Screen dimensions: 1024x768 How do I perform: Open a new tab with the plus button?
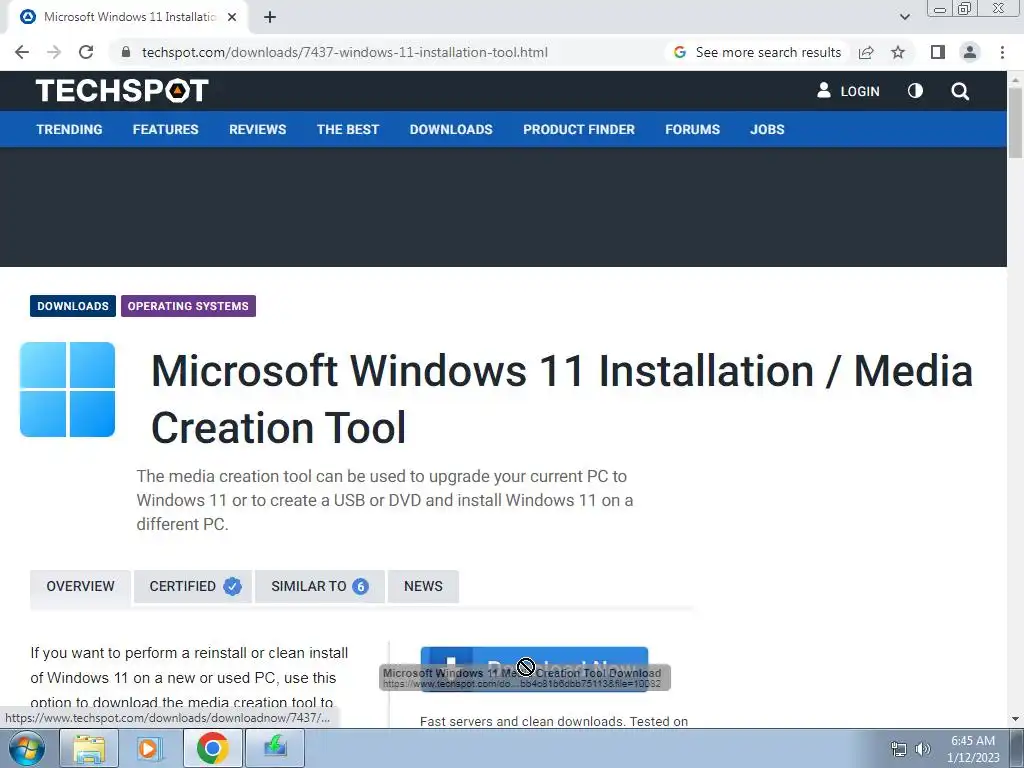(270, 18)
